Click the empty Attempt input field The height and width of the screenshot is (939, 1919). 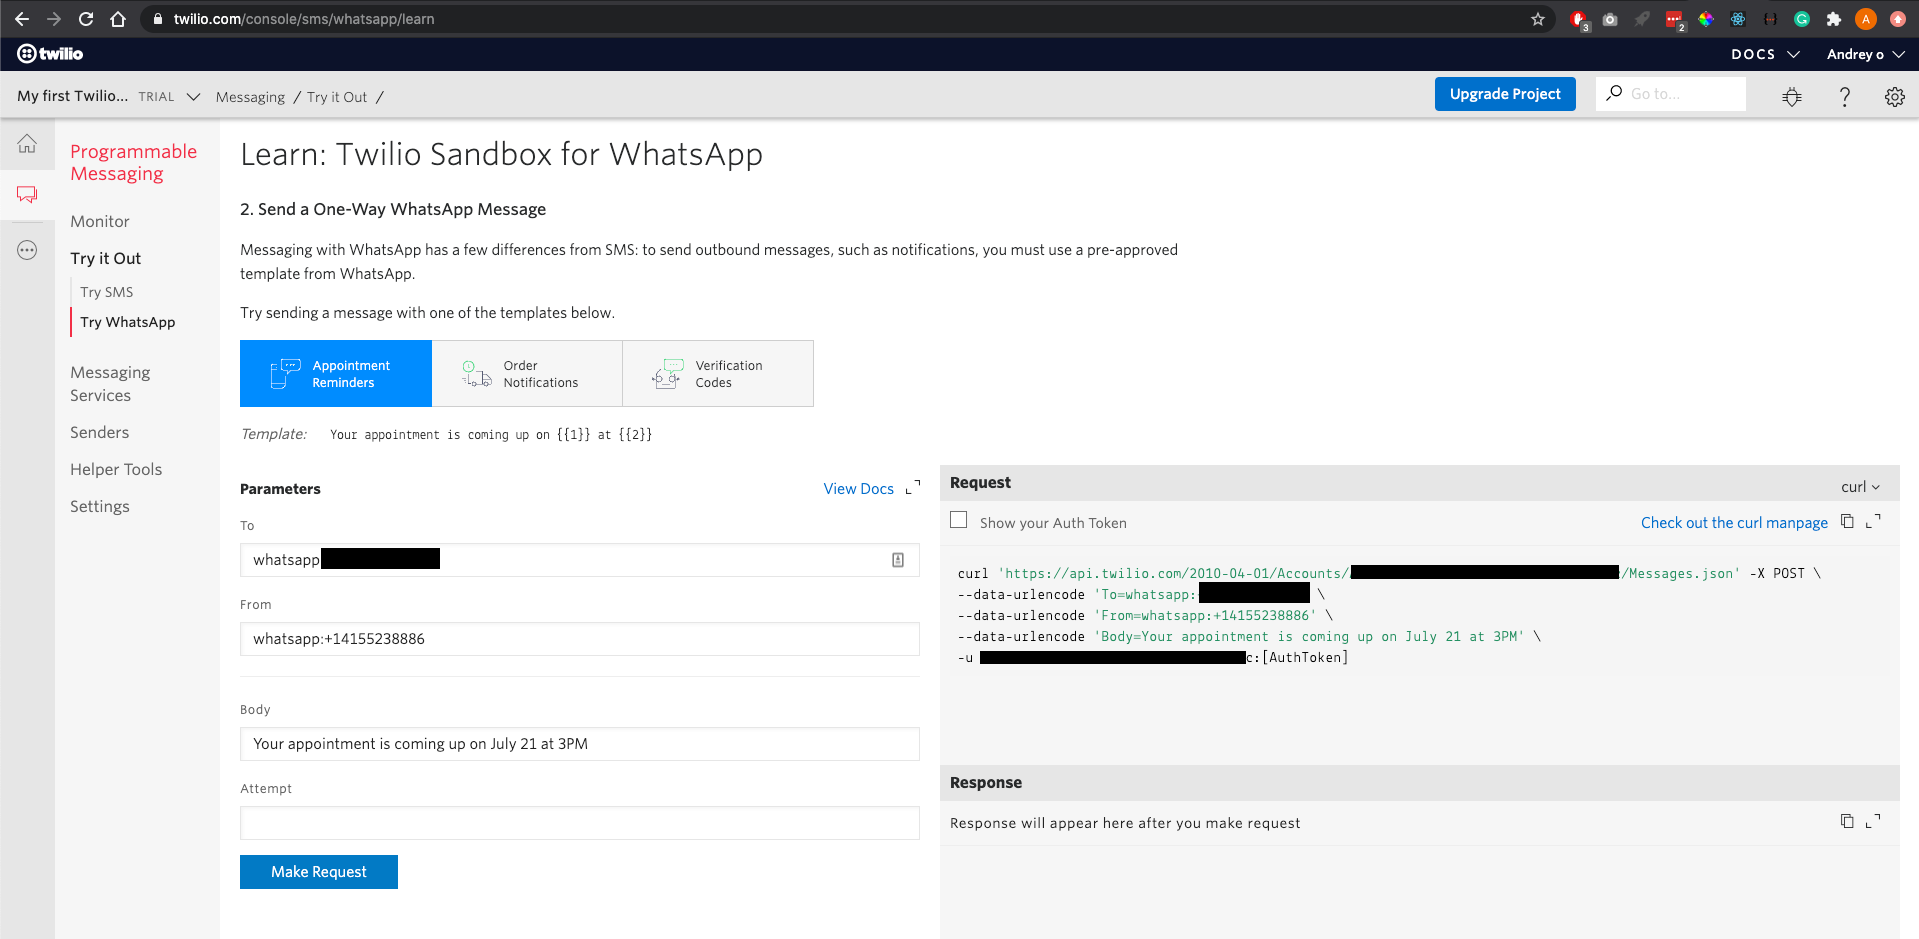tap(580, 823)
